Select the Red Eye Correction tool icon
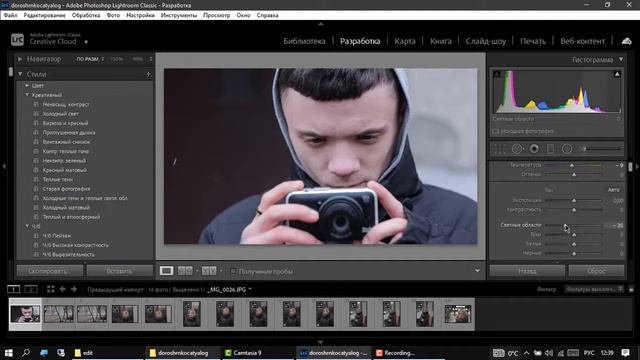Screen dimensions: 640x360 534,149
